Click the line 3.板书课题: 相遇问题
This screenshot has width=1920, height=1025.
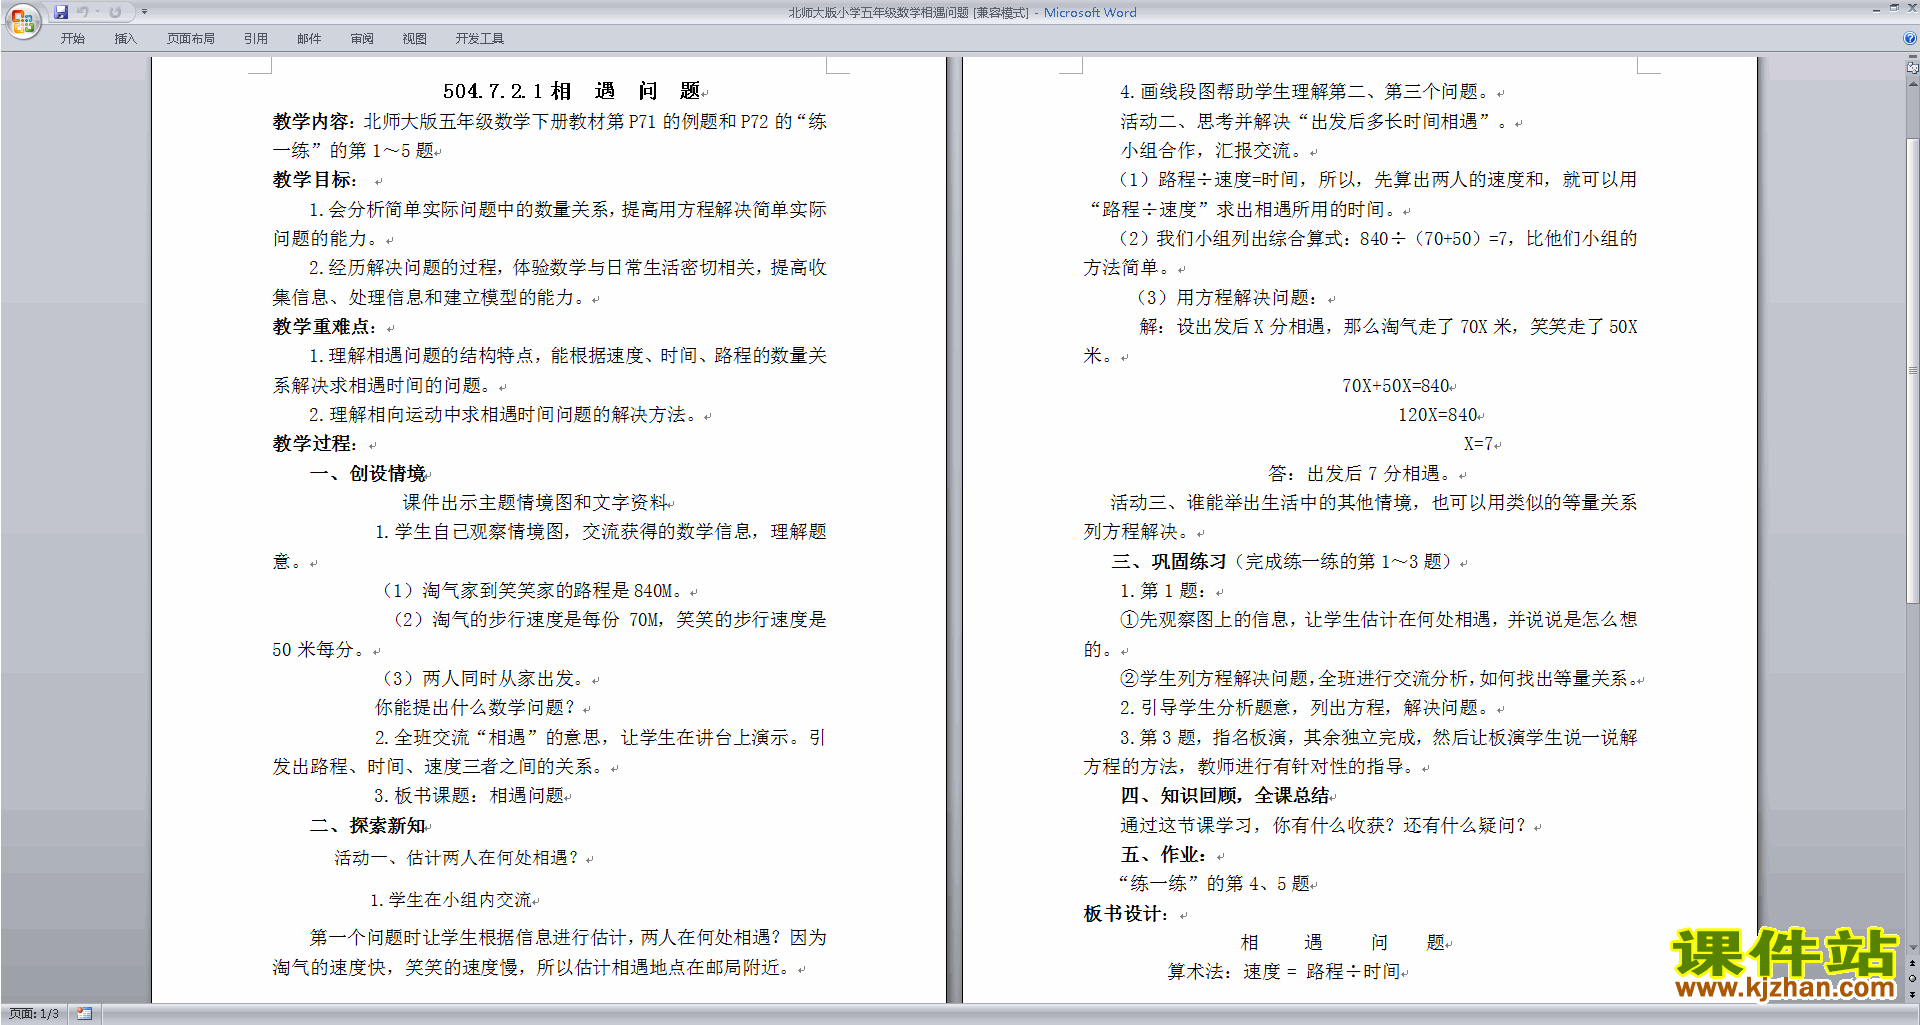[x=469, y=796]
